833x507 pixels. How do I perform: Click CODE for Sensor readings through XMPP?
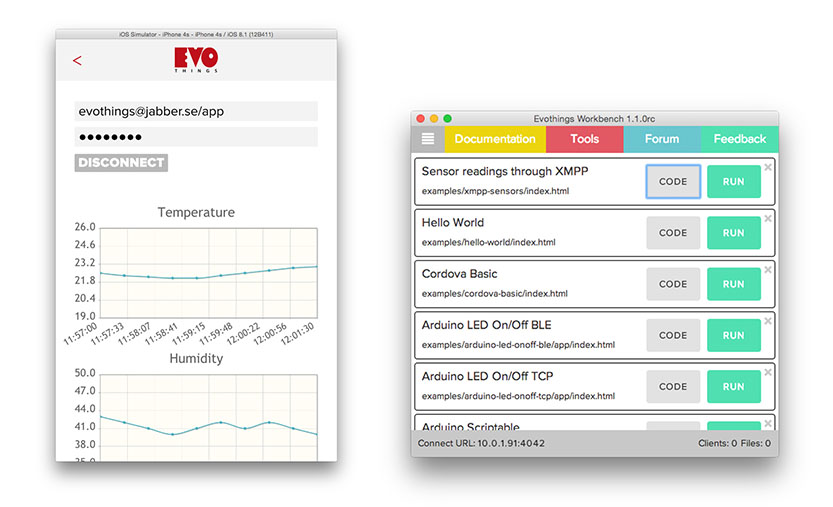pyautogui.click(x=673, y=182)
